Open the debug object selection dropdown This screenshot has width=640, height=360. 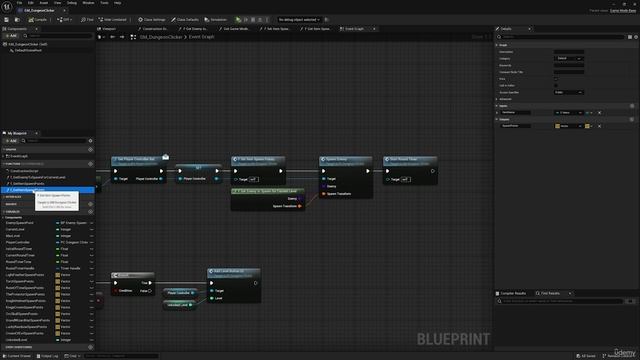pos(299,20)
